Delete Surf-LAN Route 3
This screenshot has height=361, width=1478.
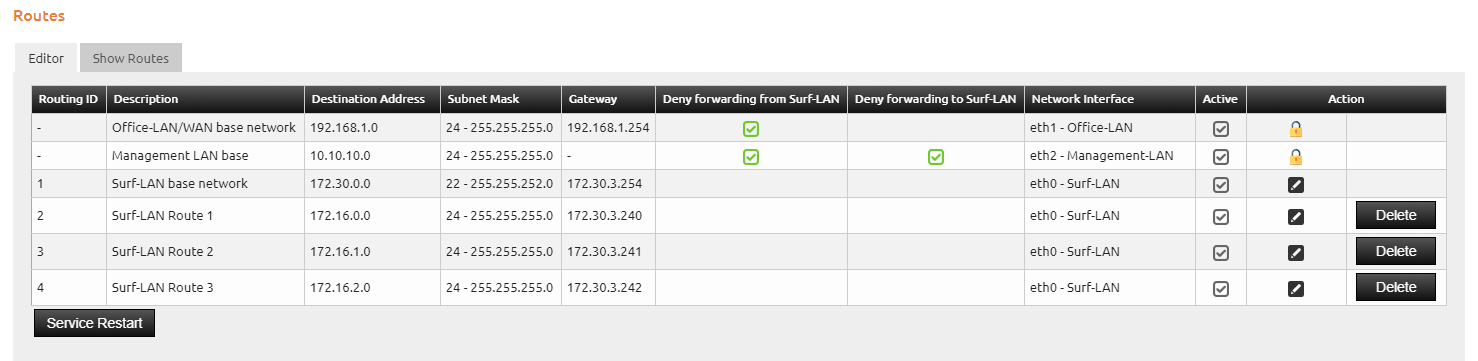(x=1396, y=287)
